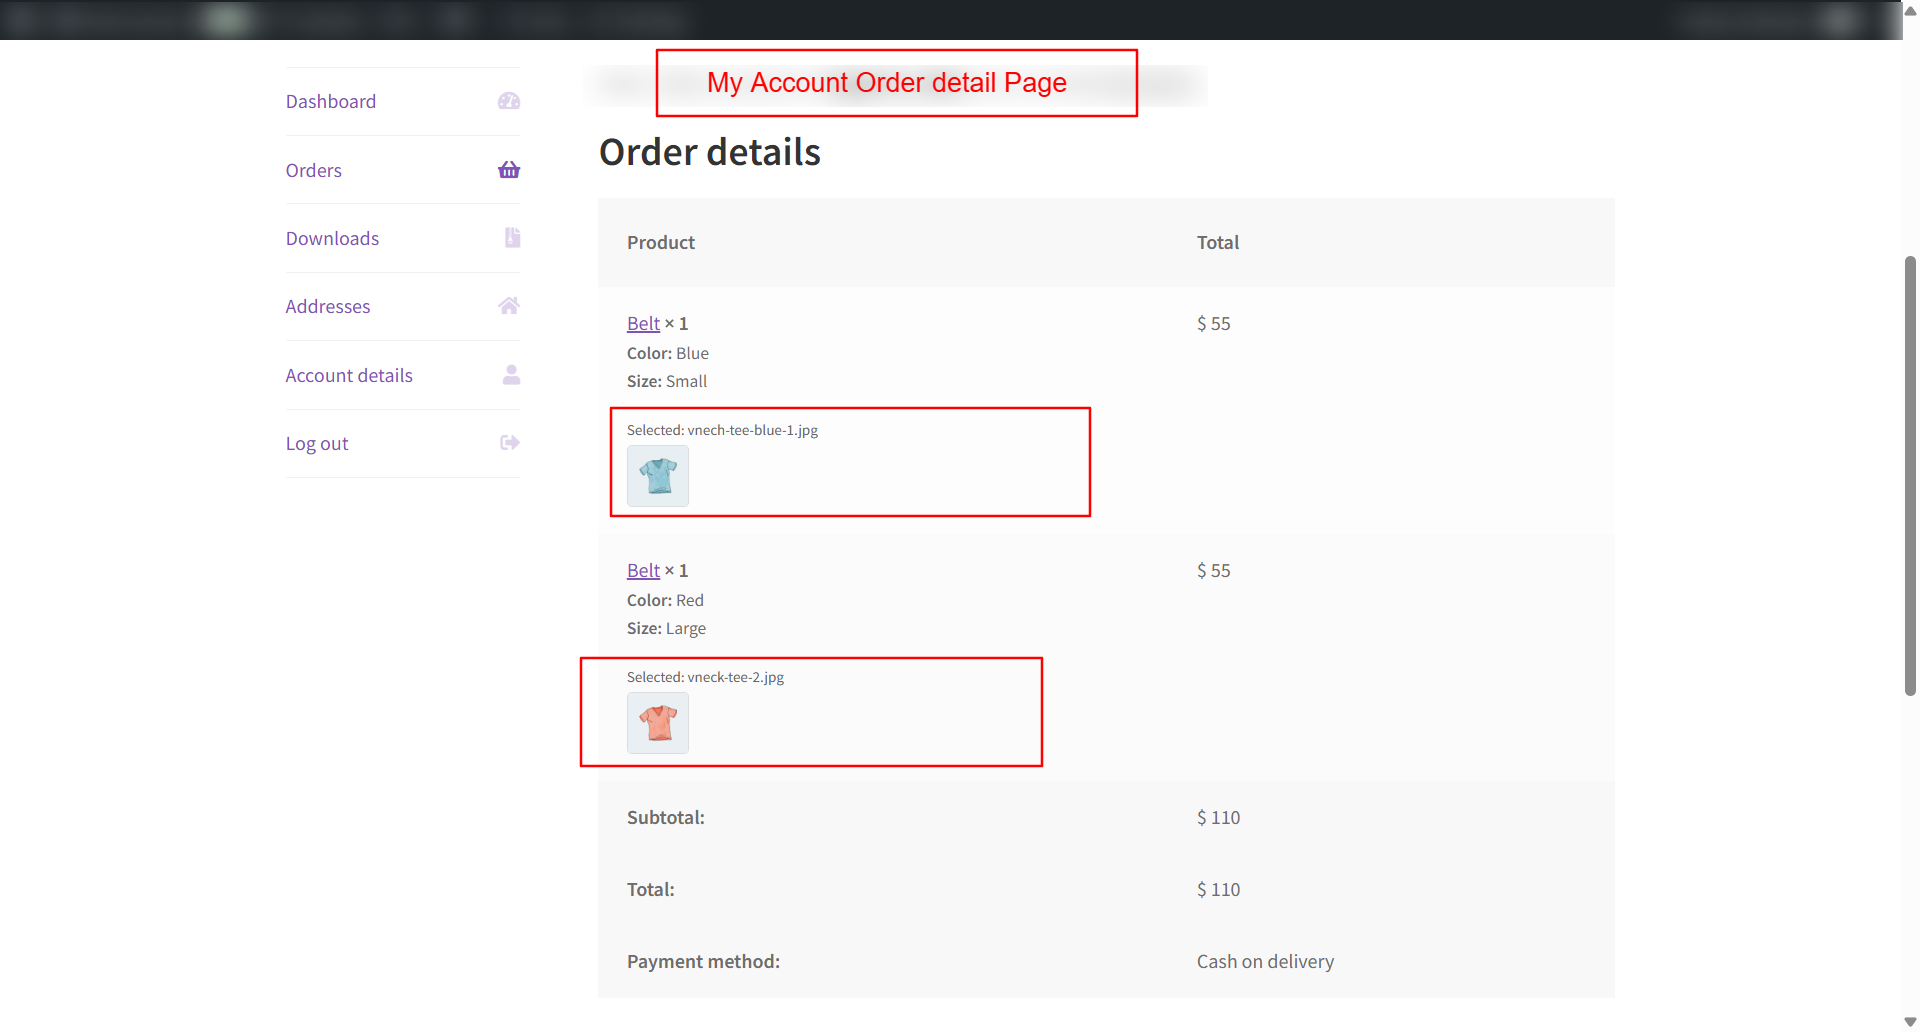This screenshot has height=1032, width=1920.
Task: Open the Downloads page link
Action: pos(332,239)
